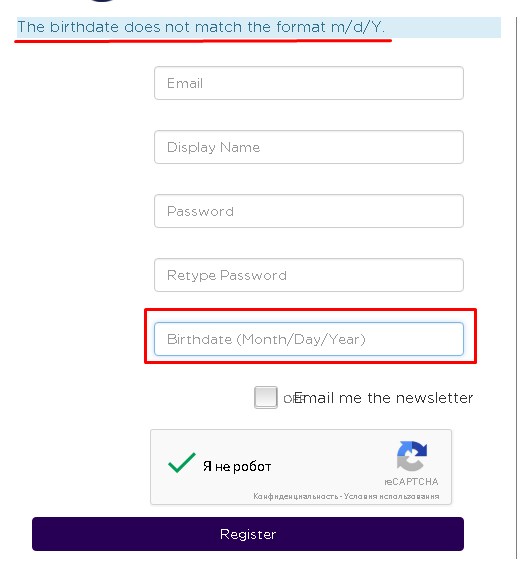The height and width of the screenshot is (578, 521).
Task: Toggle the newsletter checkbox
Action: coord(265,397)
